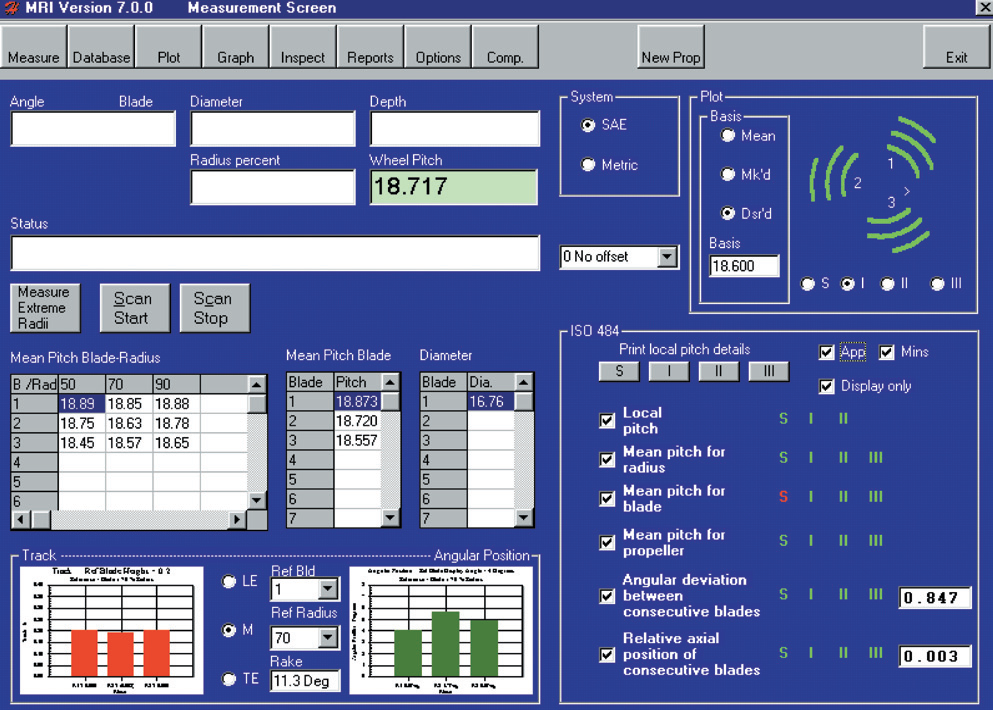Click the Scan Start button
The height and width of the screenshot is (710, 993).
pos(135,308)
